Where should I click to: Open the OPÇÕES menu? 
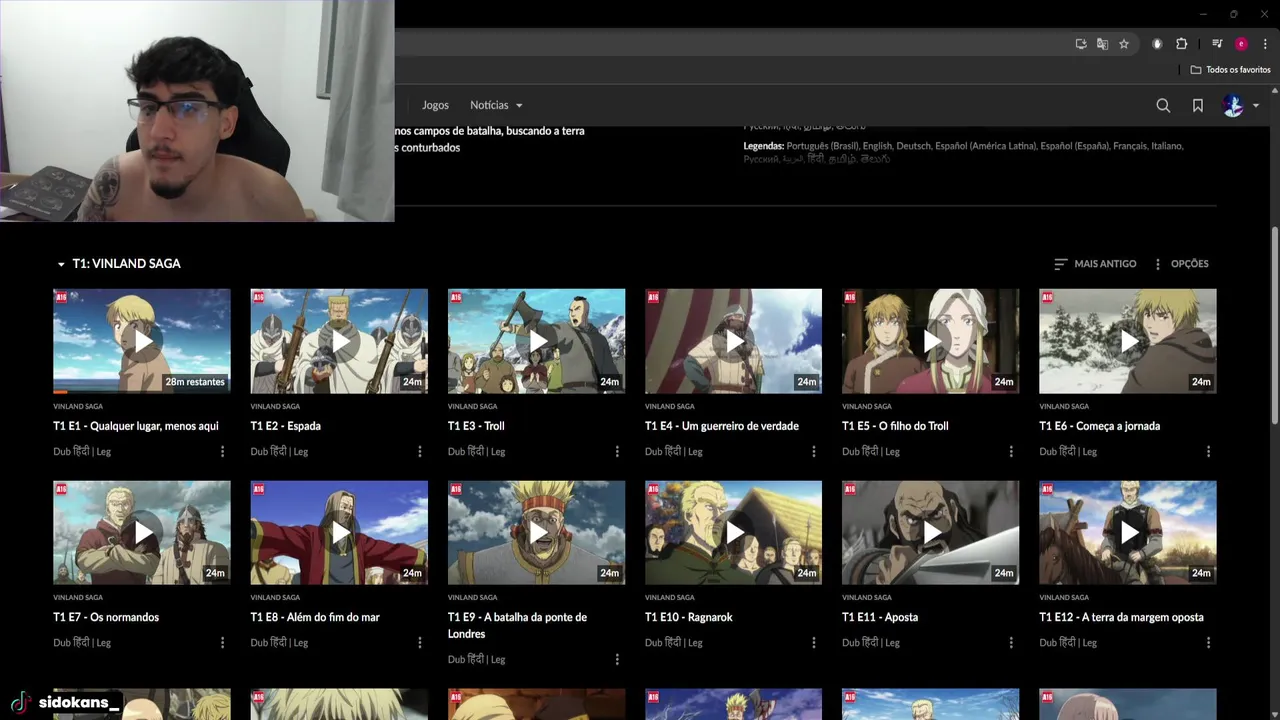pos(1180,264)
